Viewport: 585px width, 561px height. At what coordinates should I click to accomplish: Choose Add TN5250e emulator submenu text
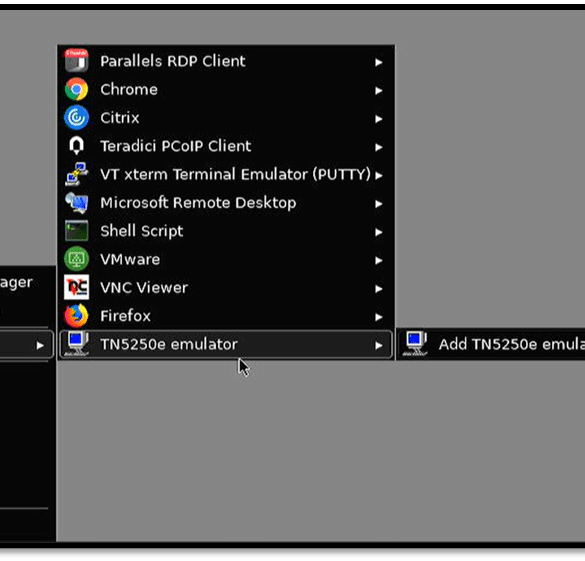pyautogui.click(x=512, y=344)
